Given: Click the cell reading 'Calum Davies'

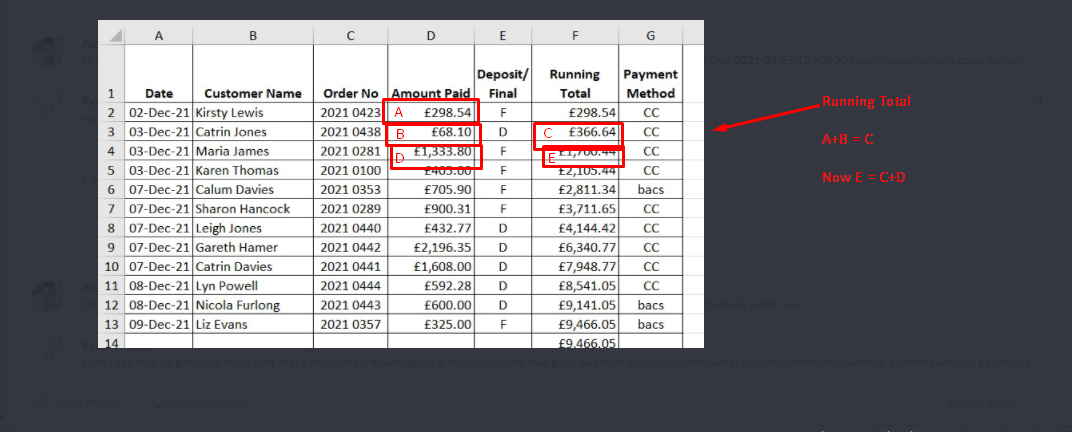Looking at the screenshot, I should coord(253,189).
